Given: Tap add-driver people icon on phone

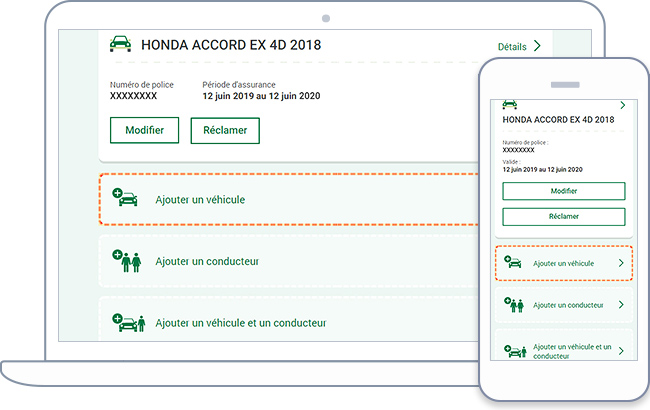Looking at the screenshot, I should click(514, 305).
